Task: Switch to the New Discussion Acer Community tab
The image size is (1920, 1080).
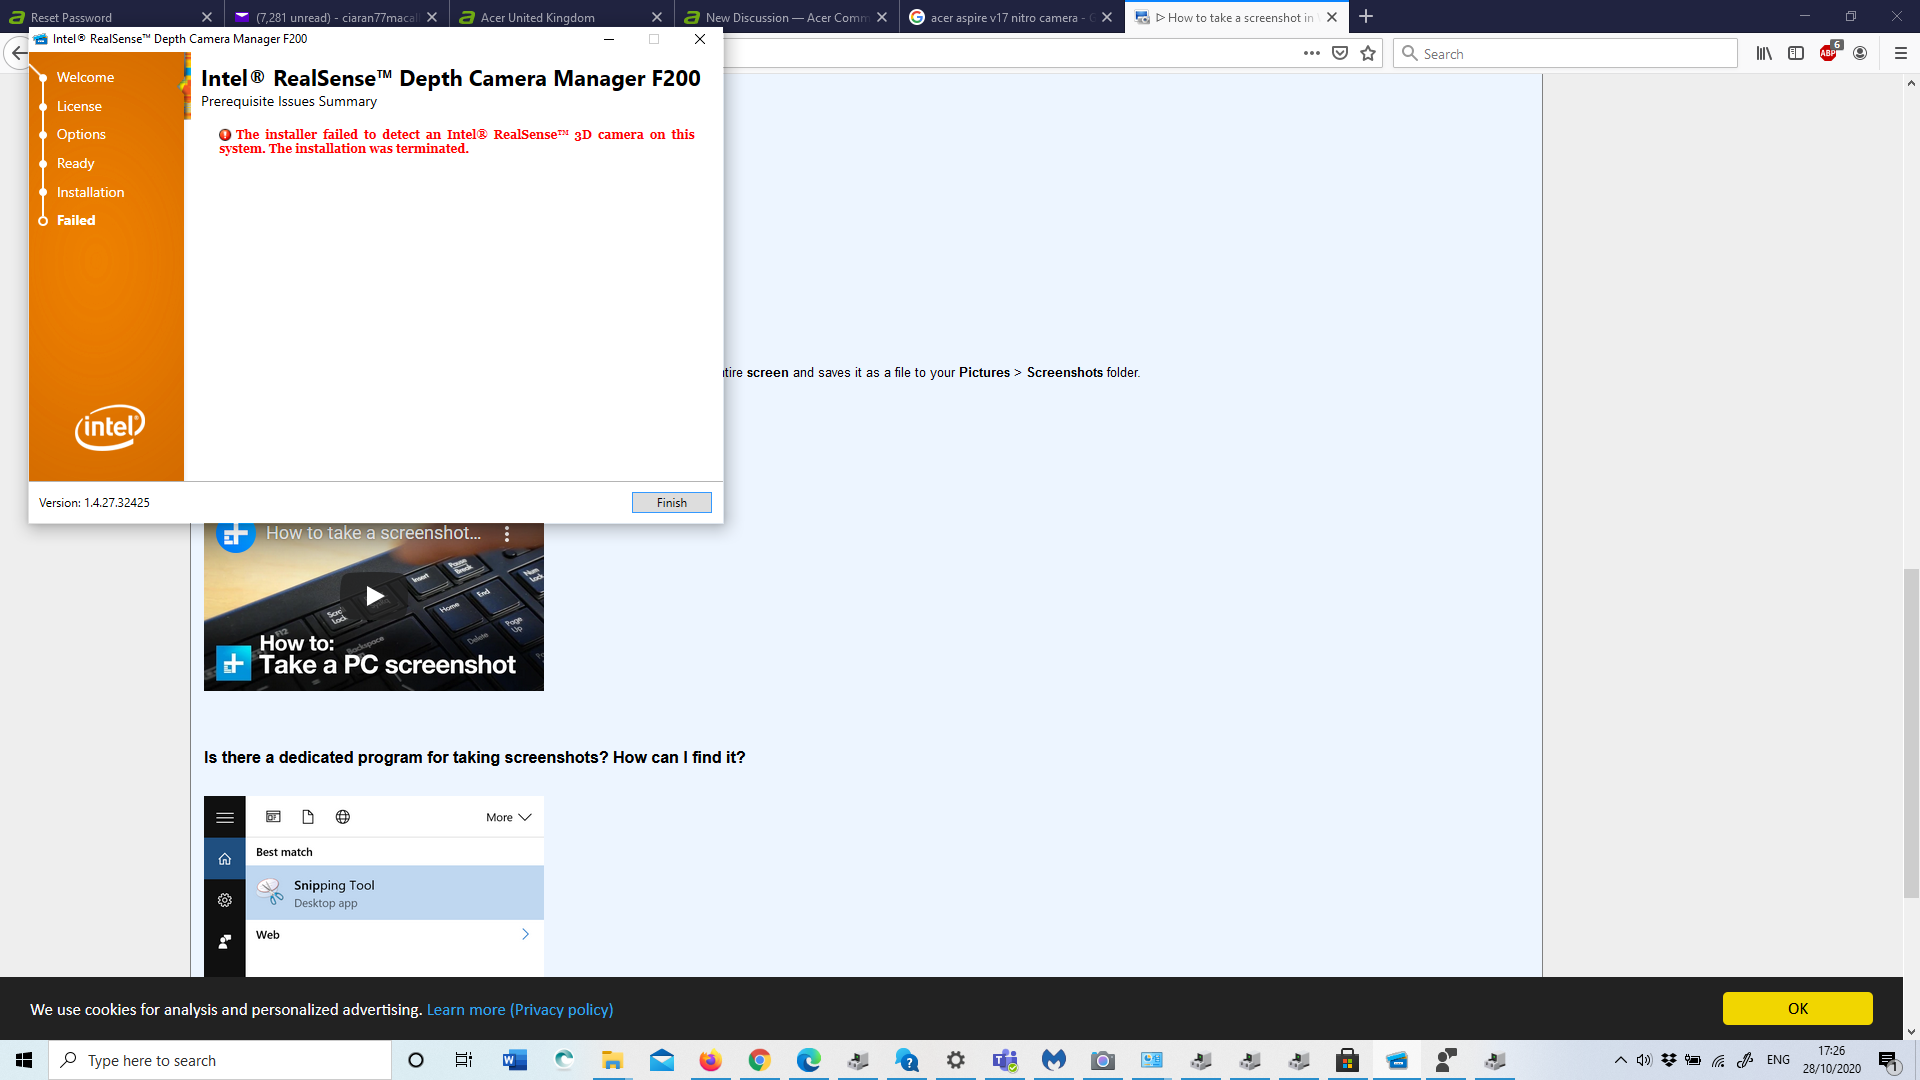Action: (786, 17)
